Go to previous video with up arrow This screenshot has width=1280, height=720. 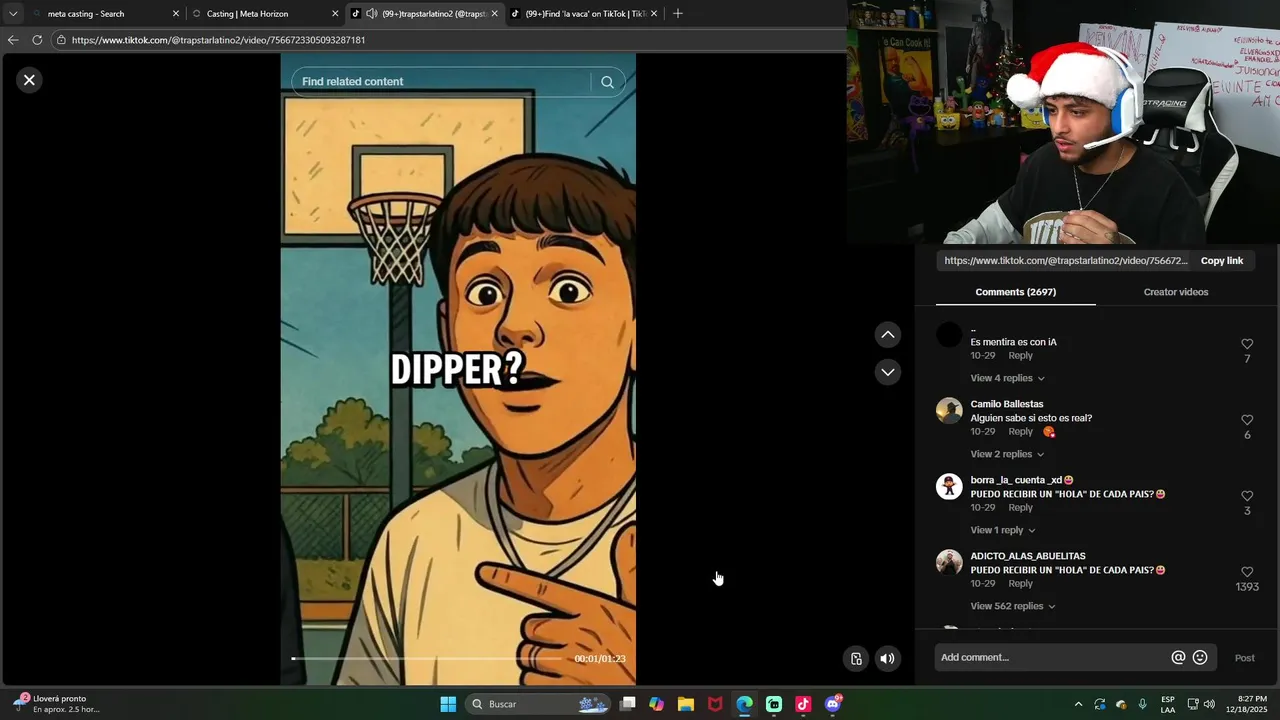tap(888, 335)
